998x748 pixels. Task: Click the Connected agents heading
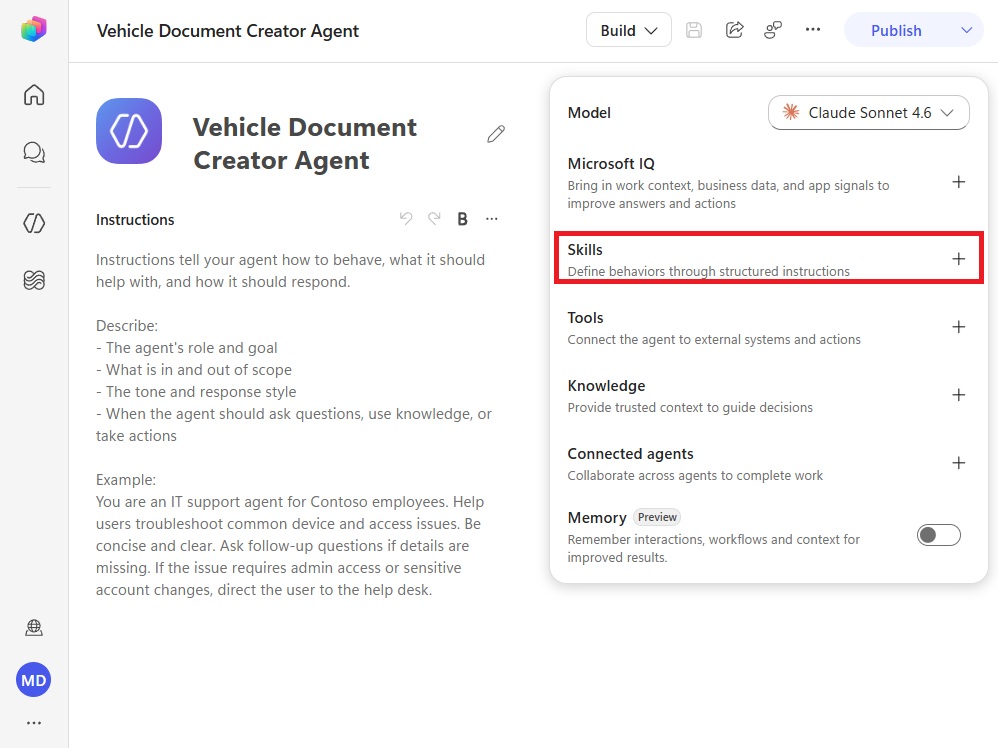(630, 454)
